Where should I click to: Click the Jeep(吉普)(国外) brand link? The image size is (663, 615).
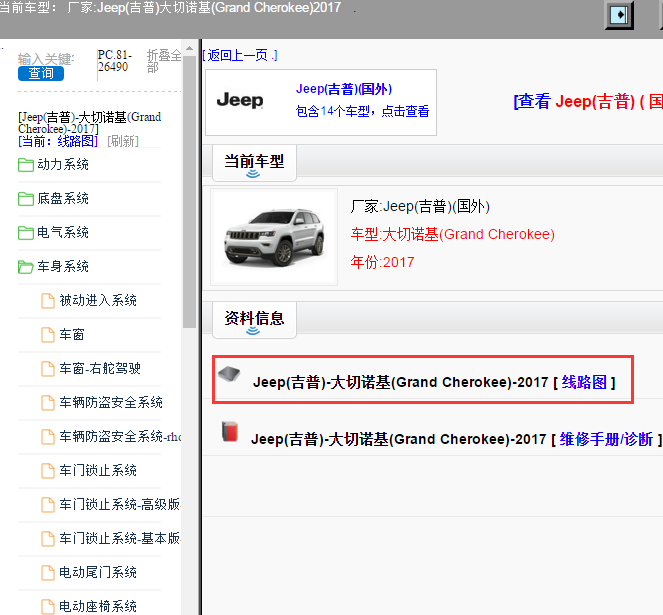click(344, 89)
